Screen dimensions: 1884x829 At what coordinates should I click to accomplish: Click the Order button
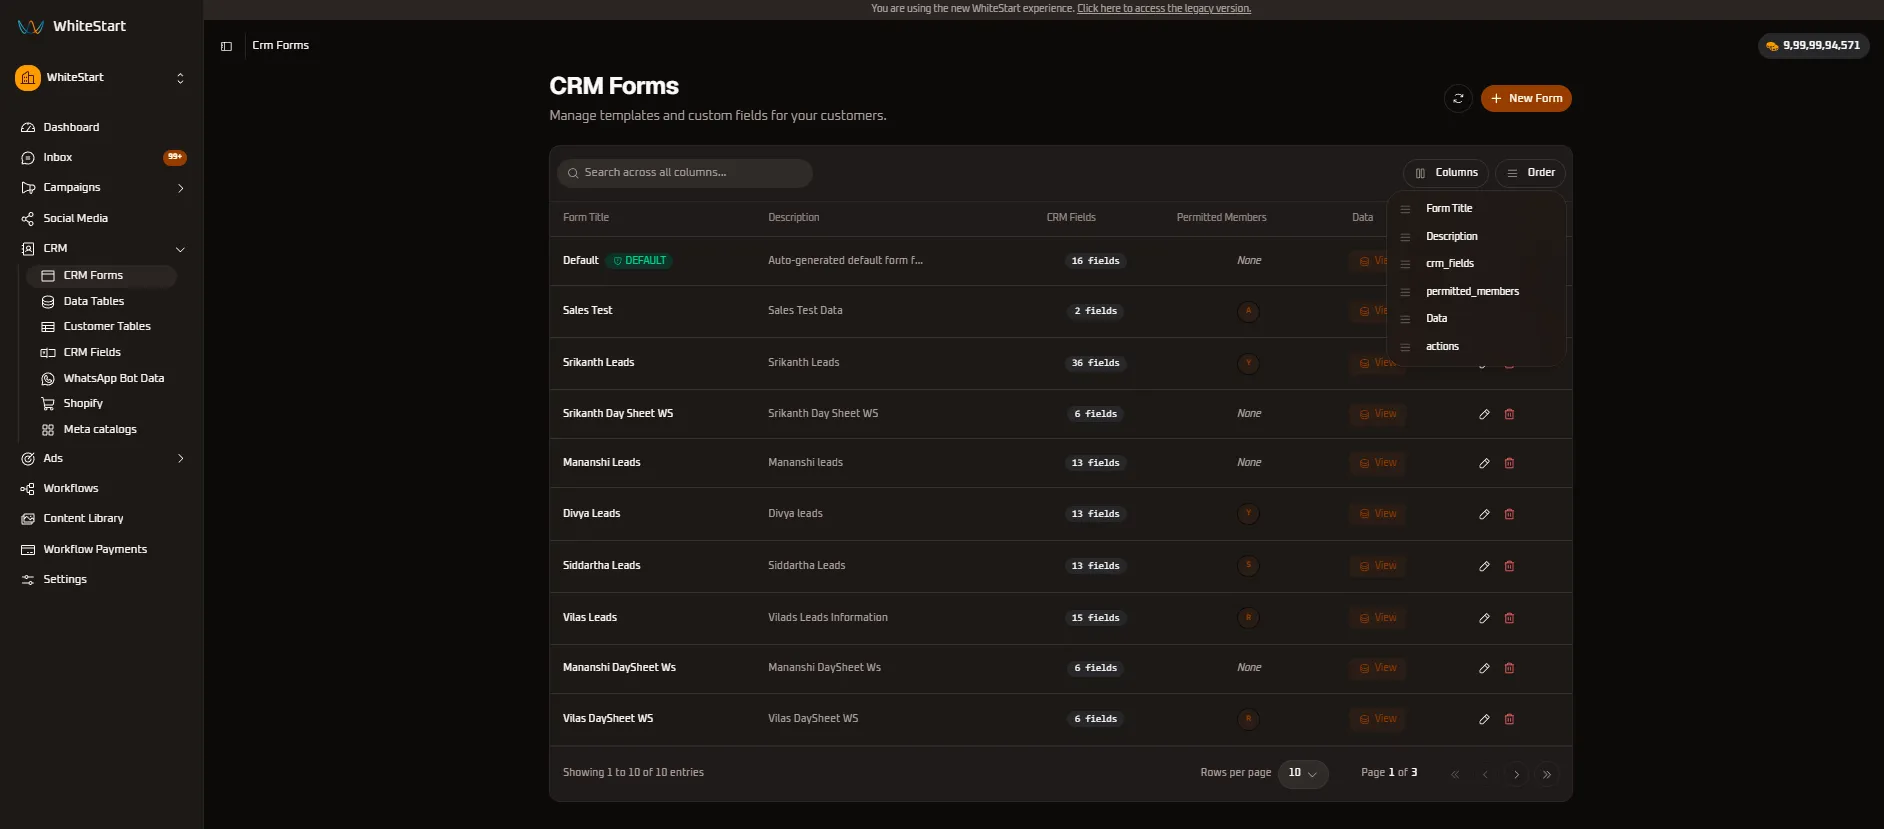coord(1531,173)
